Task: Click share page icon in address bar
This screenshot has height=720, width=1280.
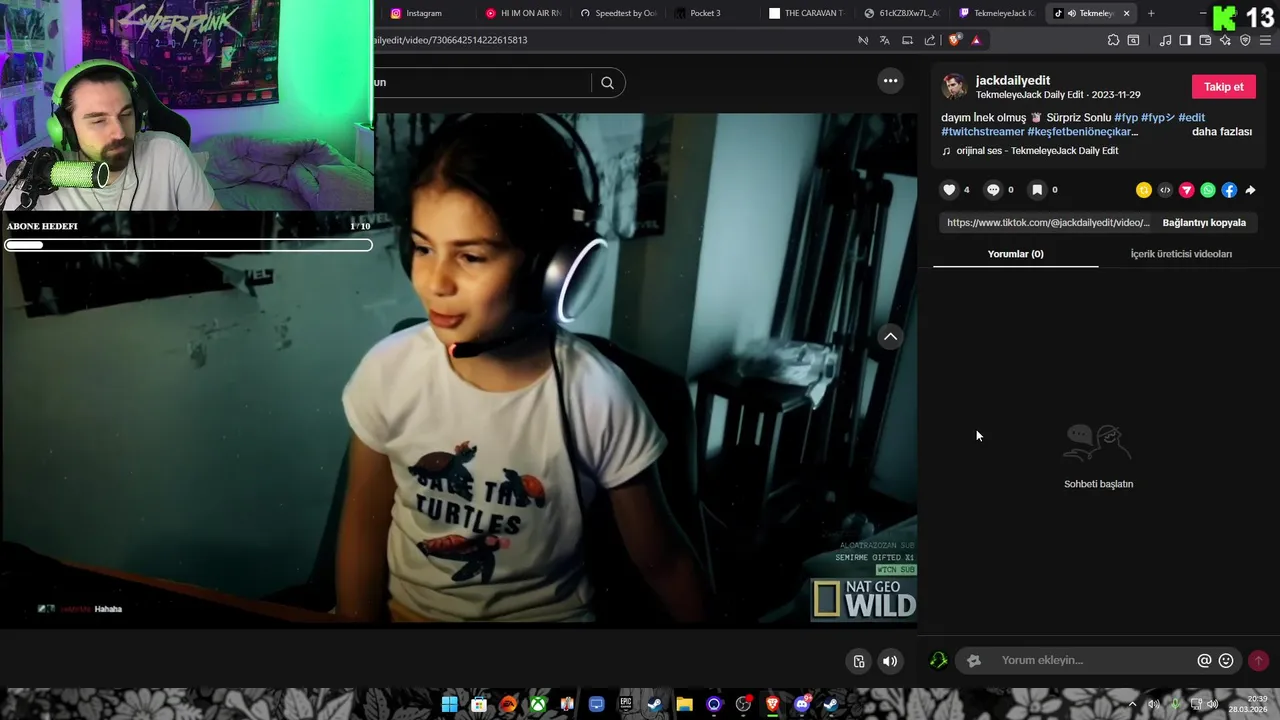Action: [930, 40]
